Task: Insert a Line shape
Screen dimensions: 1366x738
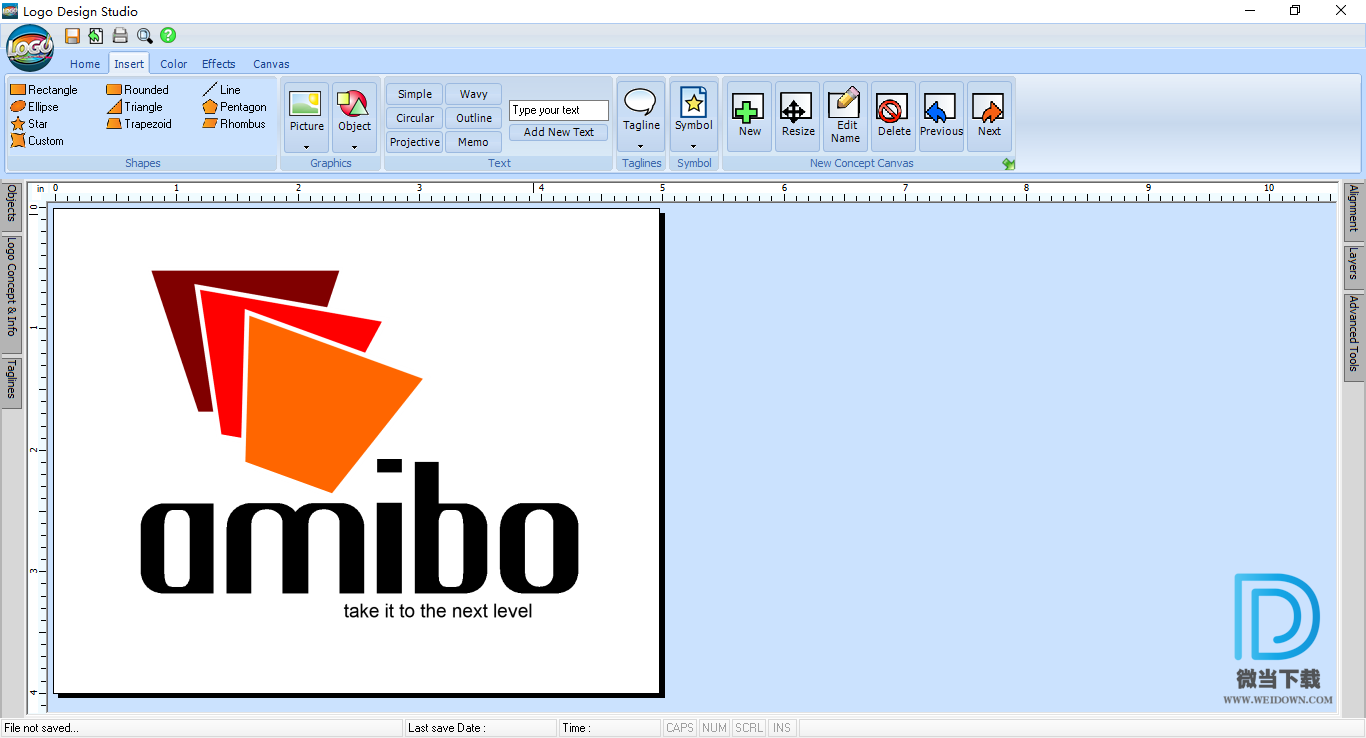Action: click(221, 90)
